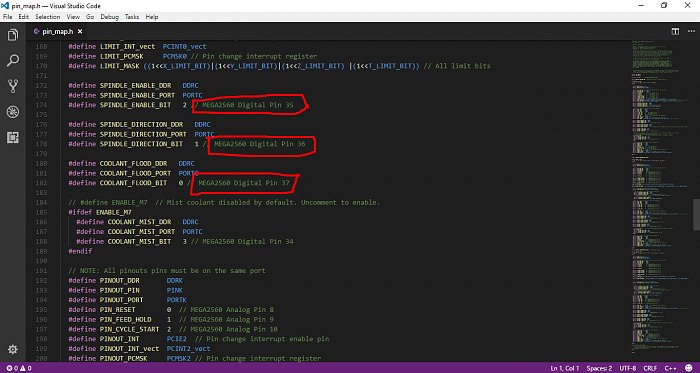This screenshot has width=700, height=373.
Task: Open the Debug menu
Action: coord(110,17)
